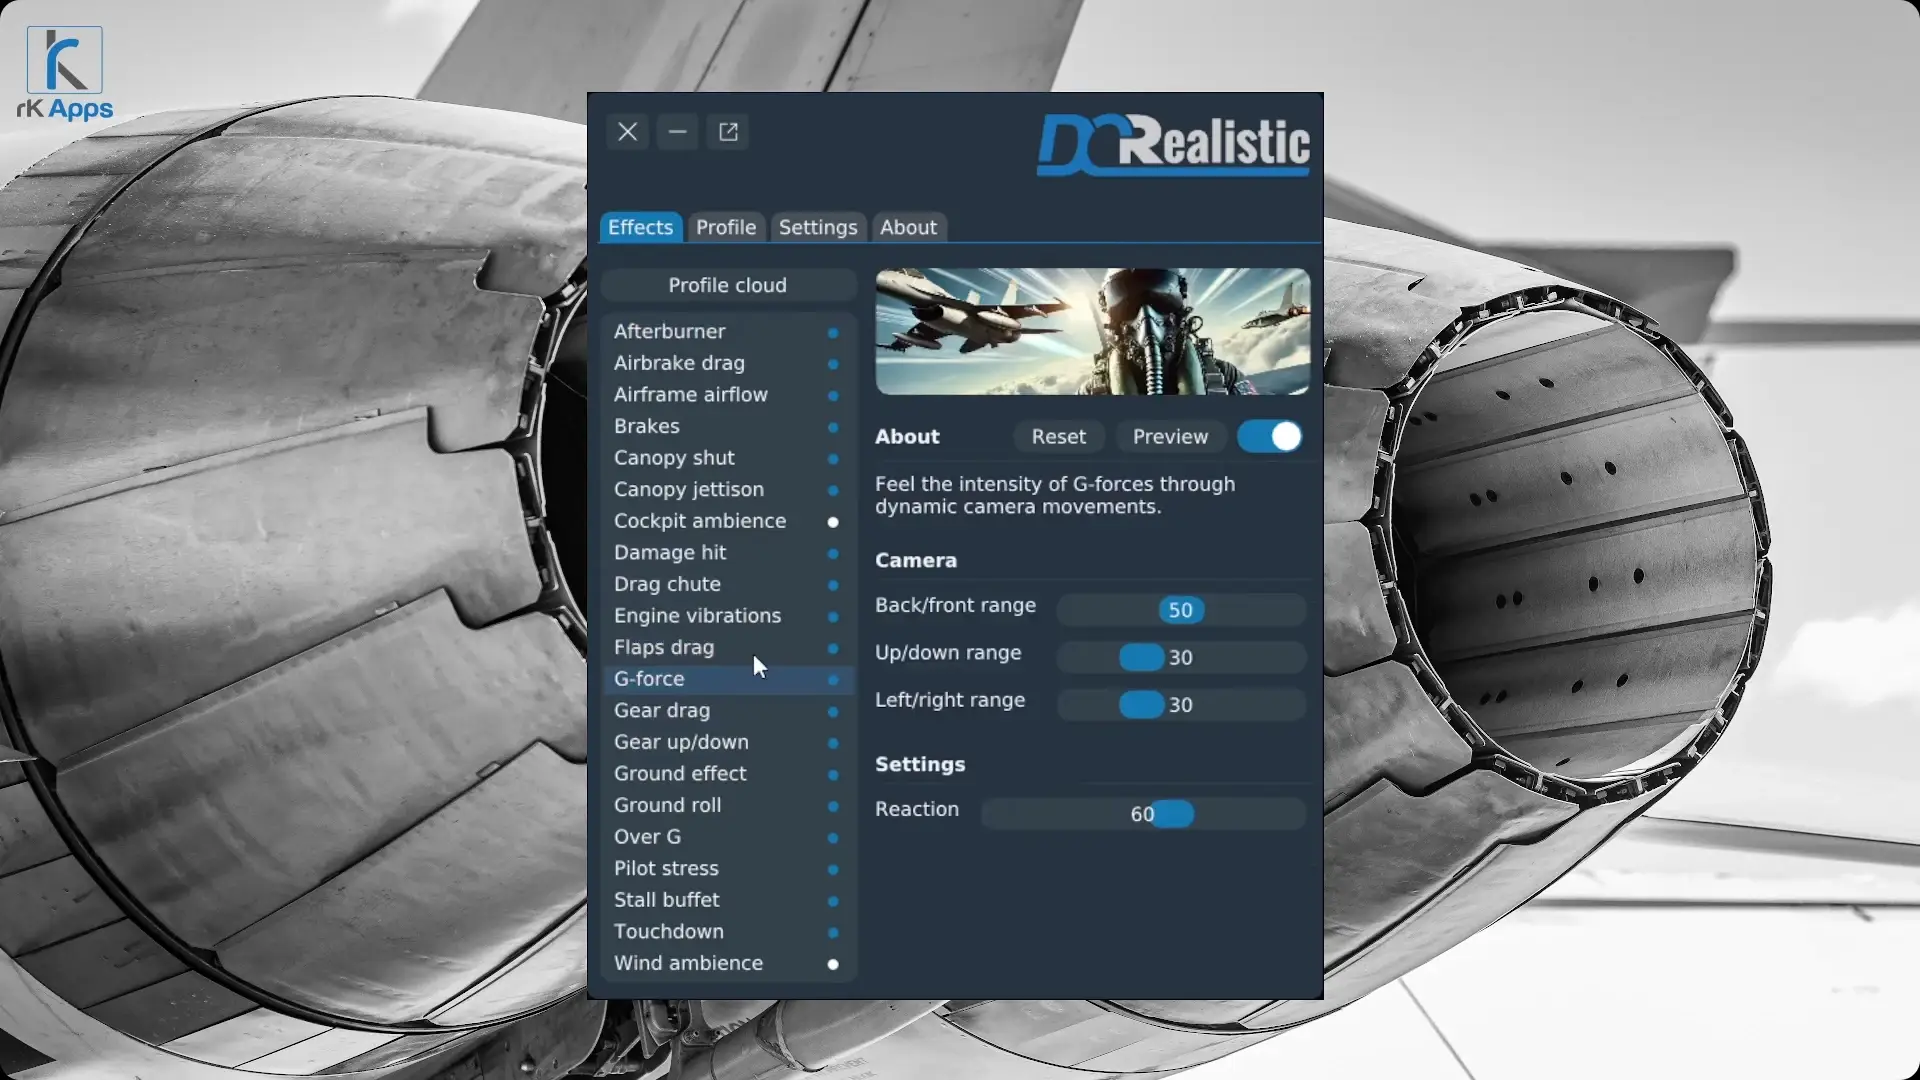
Task: Click the fighter pilot banner image
Action: pyautogui.click(x=1092, y=332)
